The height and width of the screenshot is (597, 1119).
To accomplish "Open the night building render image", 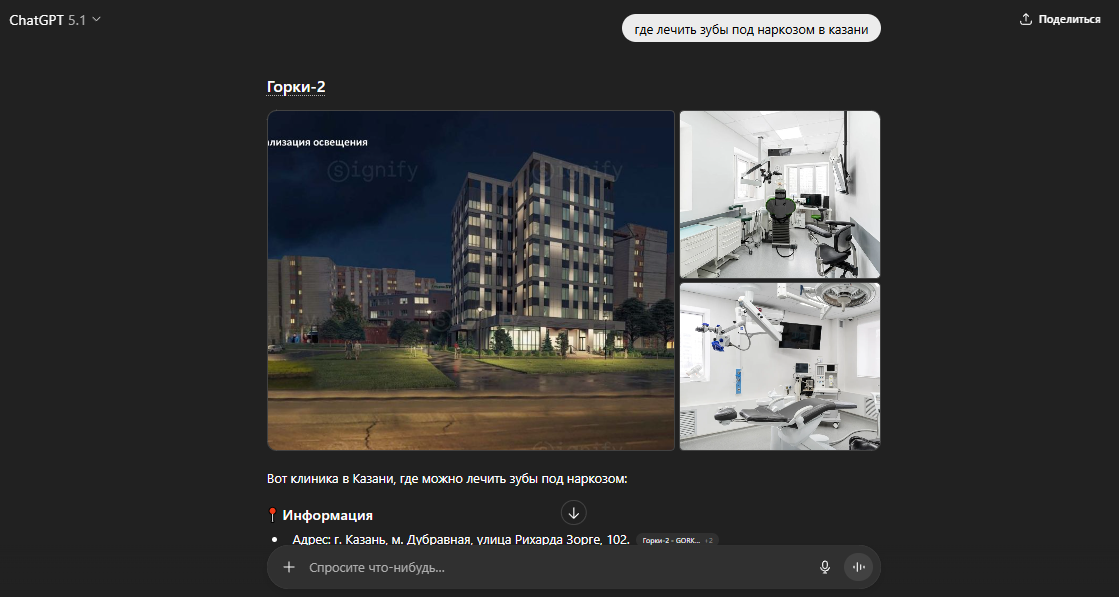I will (x=471, y=280).
